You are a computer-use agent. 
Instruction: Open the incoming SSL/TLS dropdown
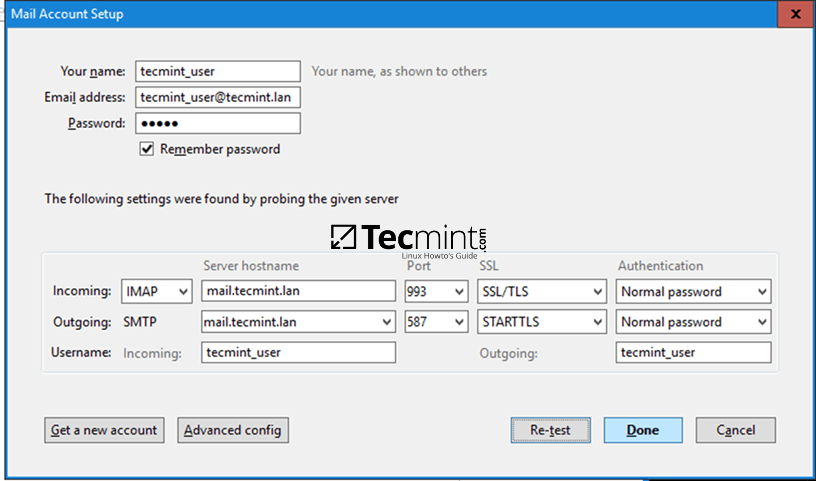[x=541, y=292]
